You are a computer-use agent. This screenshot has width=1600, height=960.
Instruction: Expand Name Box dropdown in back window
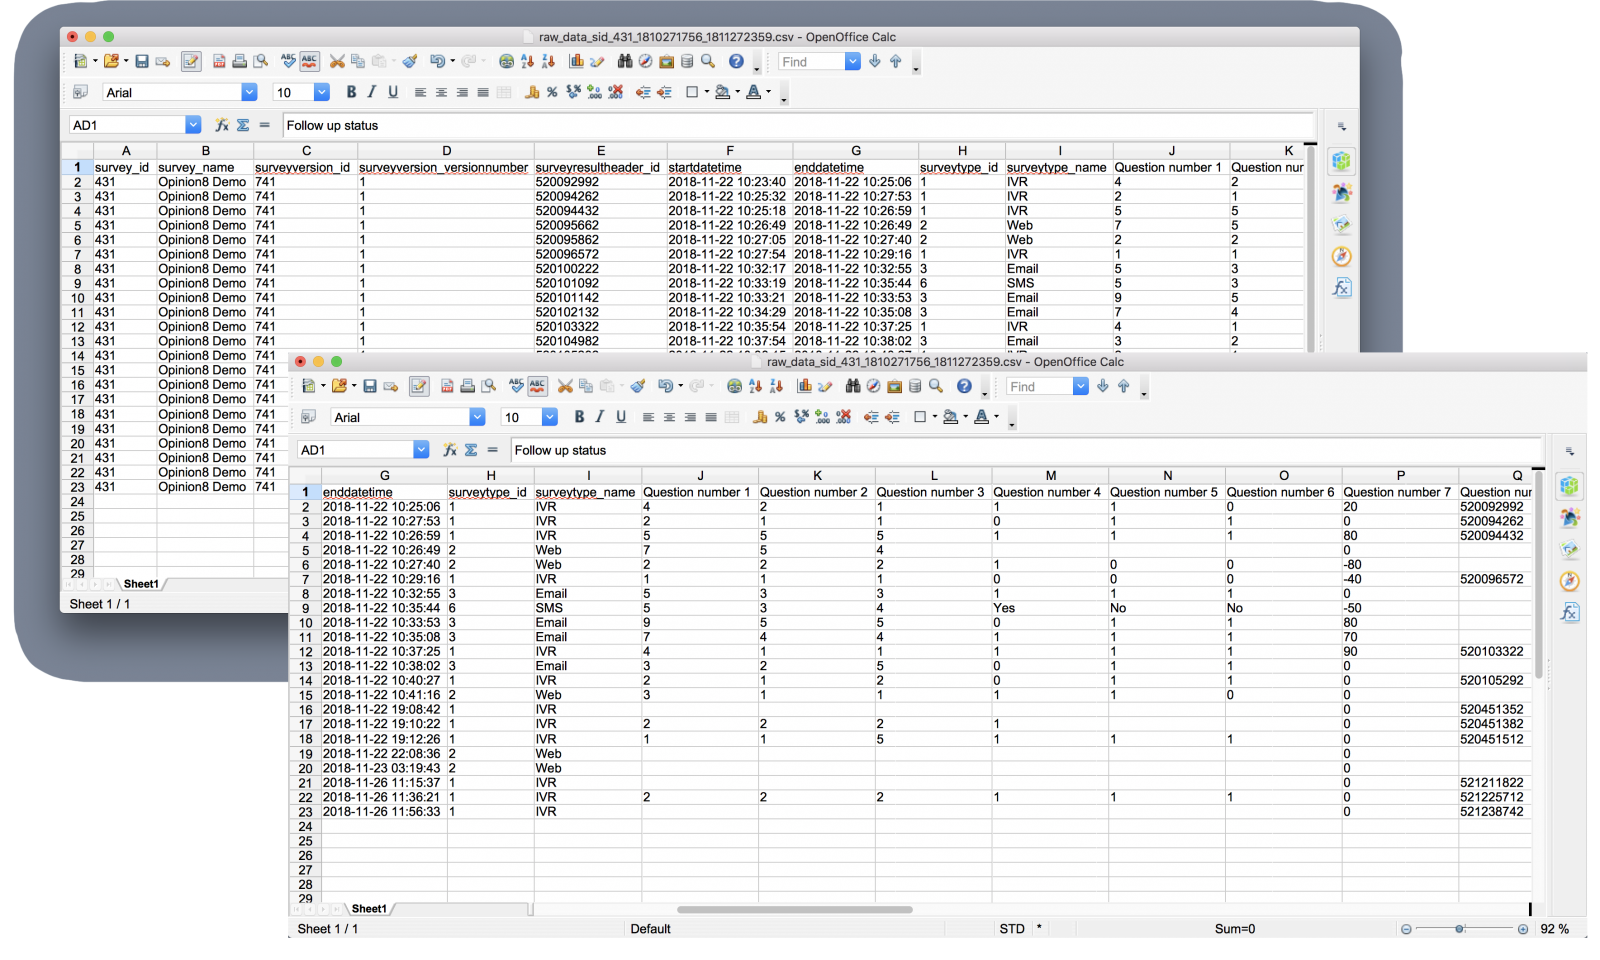click(x=193, y=126)
